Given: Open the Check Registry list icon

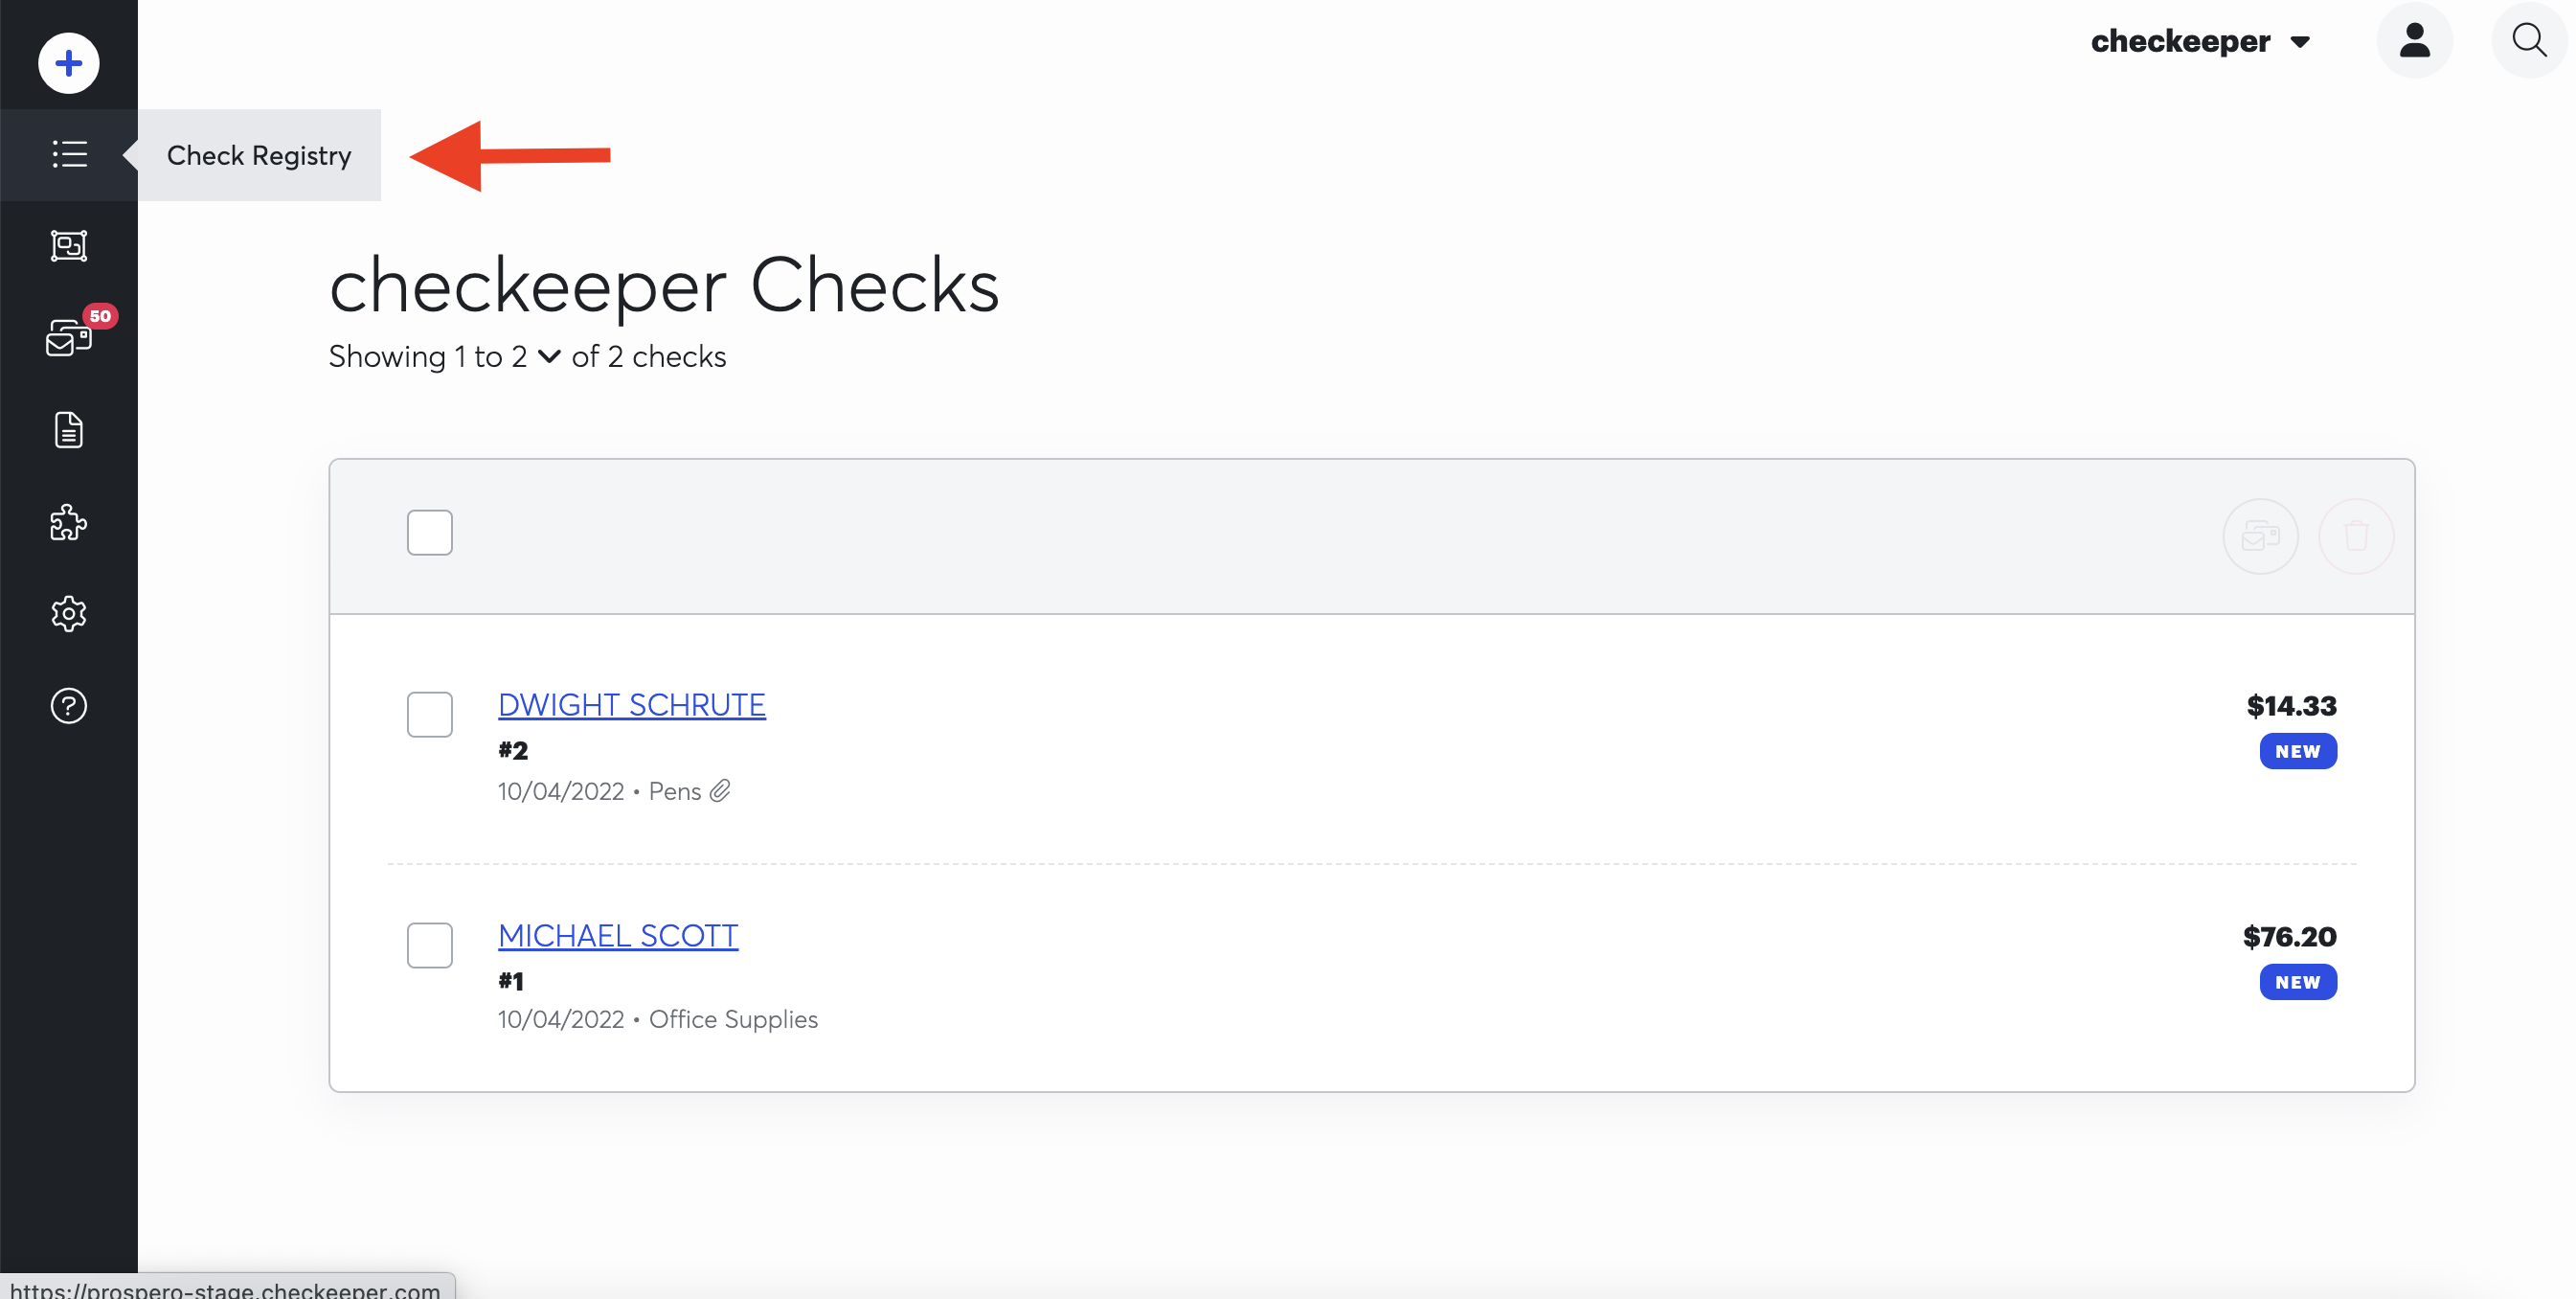Looking at the screenshot, I should [x=68, y=154].
